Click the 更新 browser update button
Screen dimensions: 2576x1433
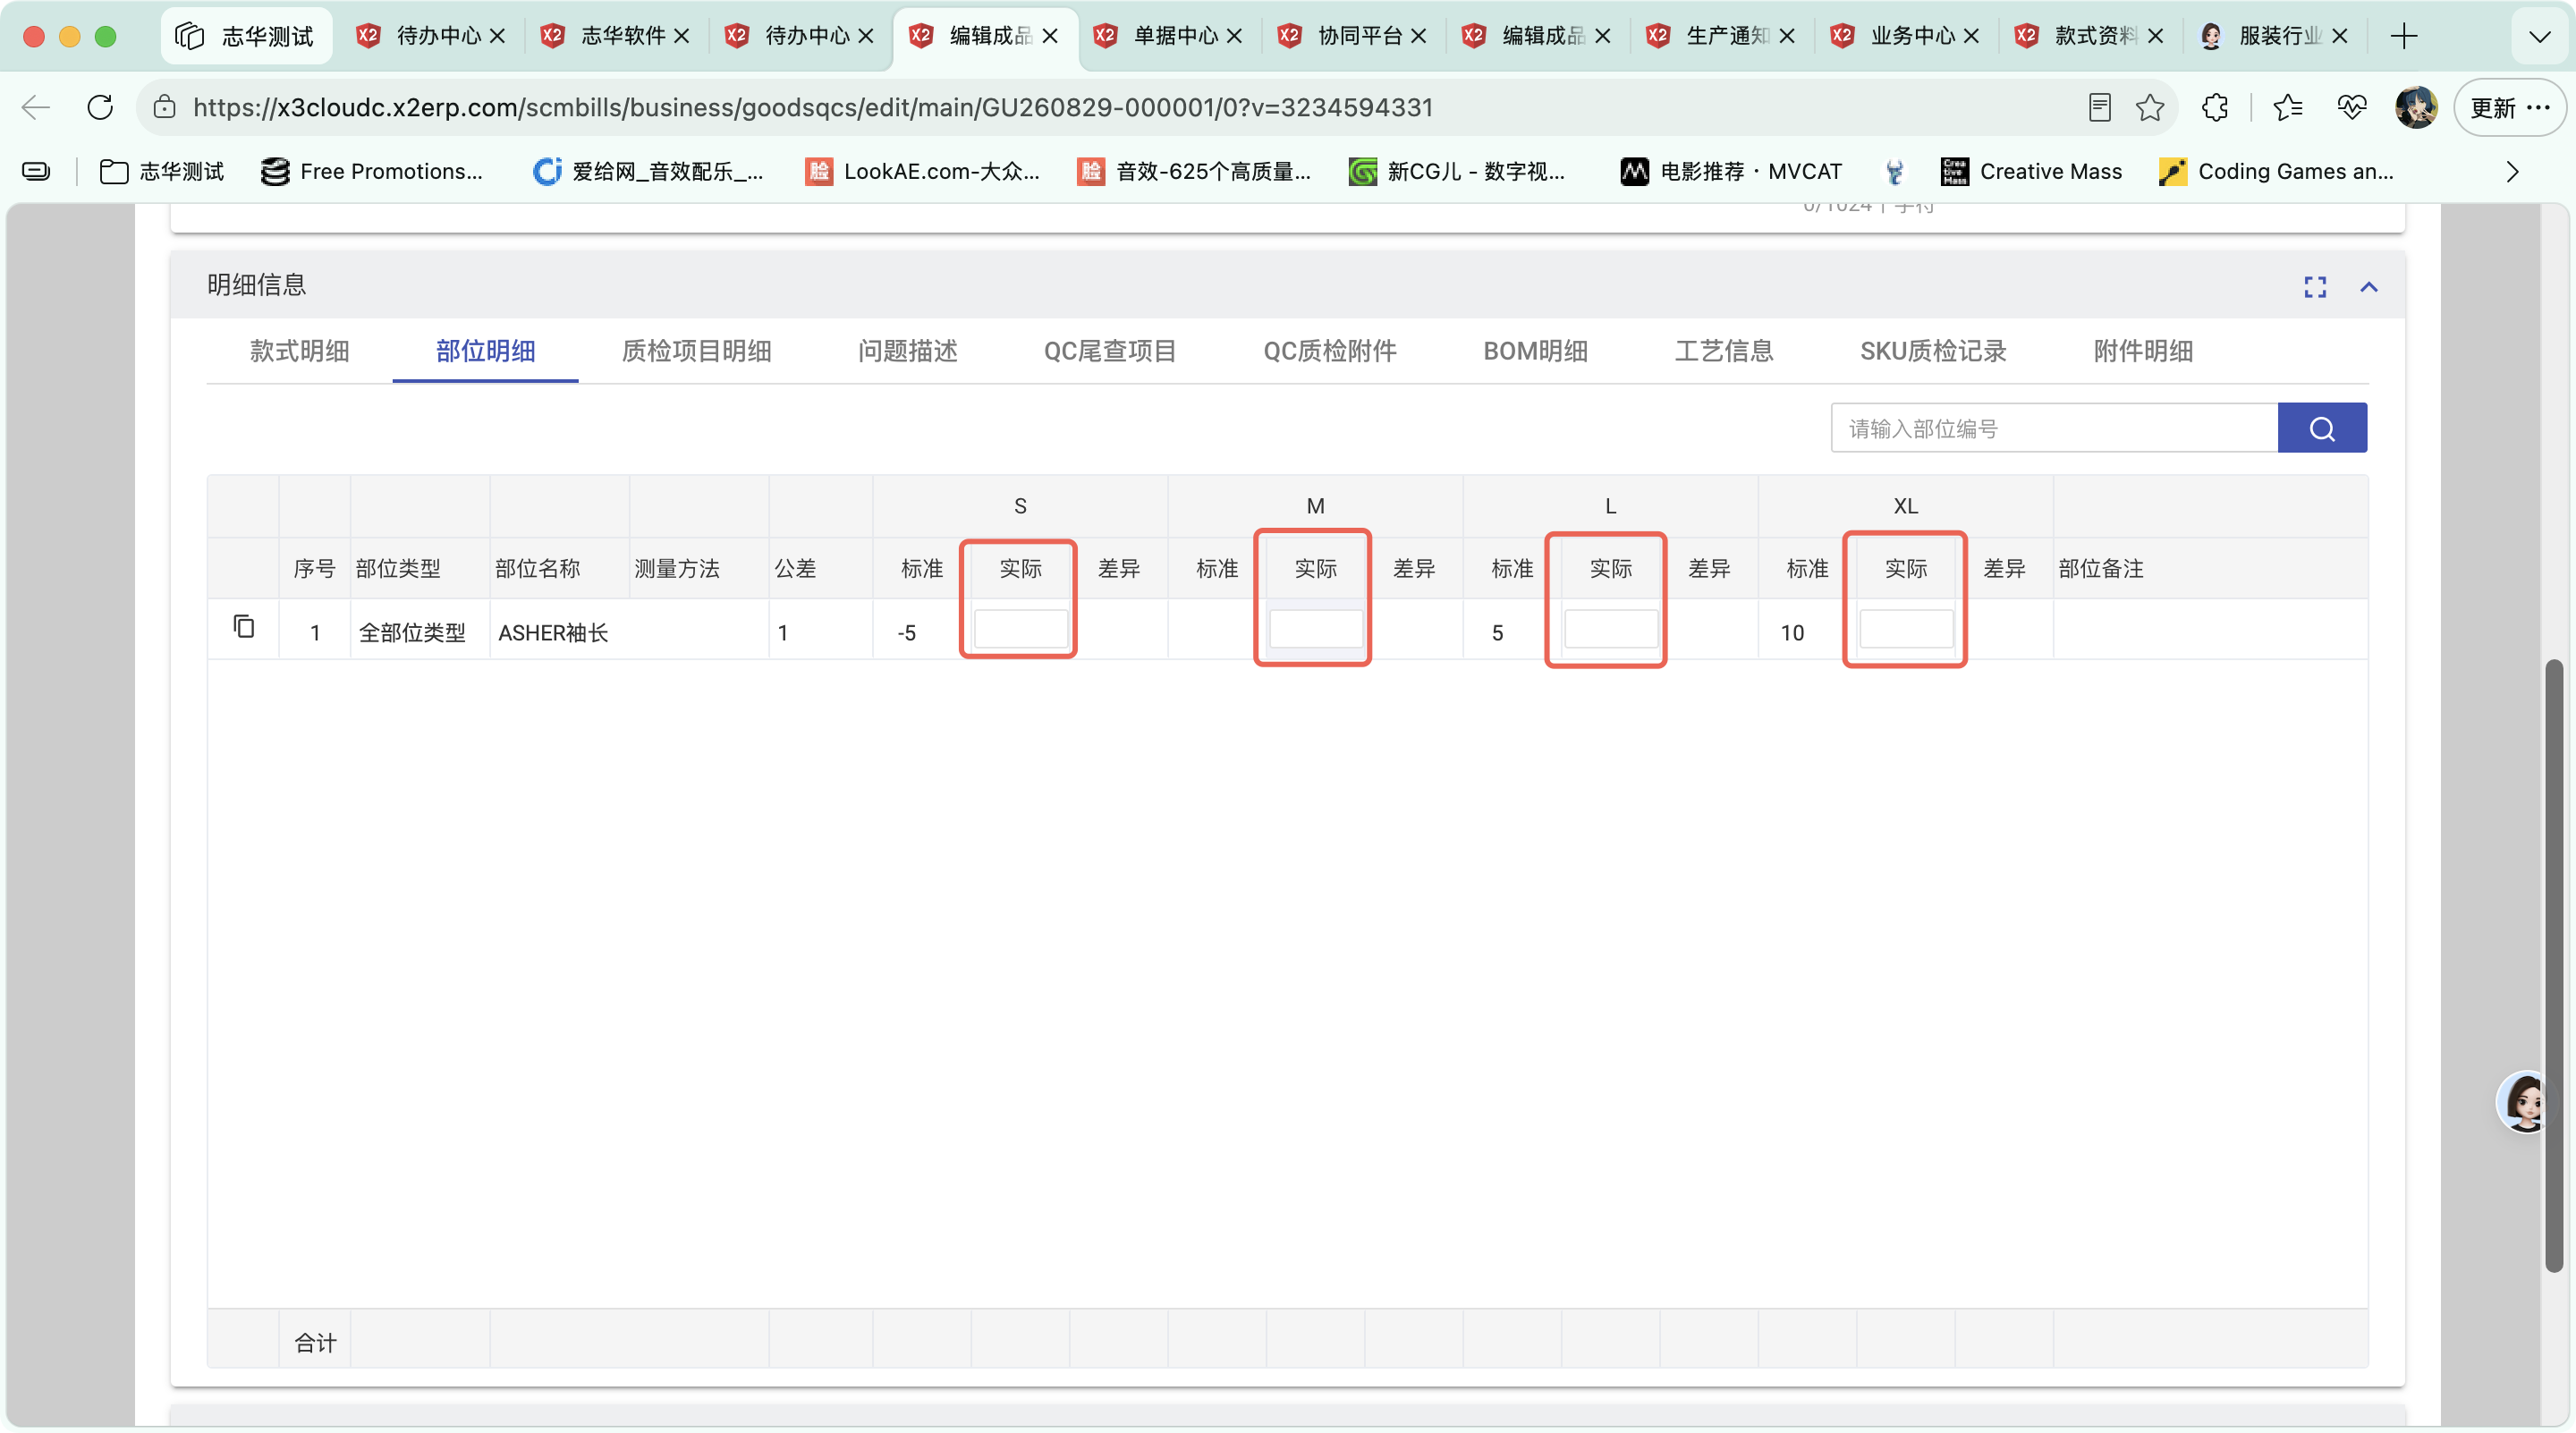[x=2509, y=107]
